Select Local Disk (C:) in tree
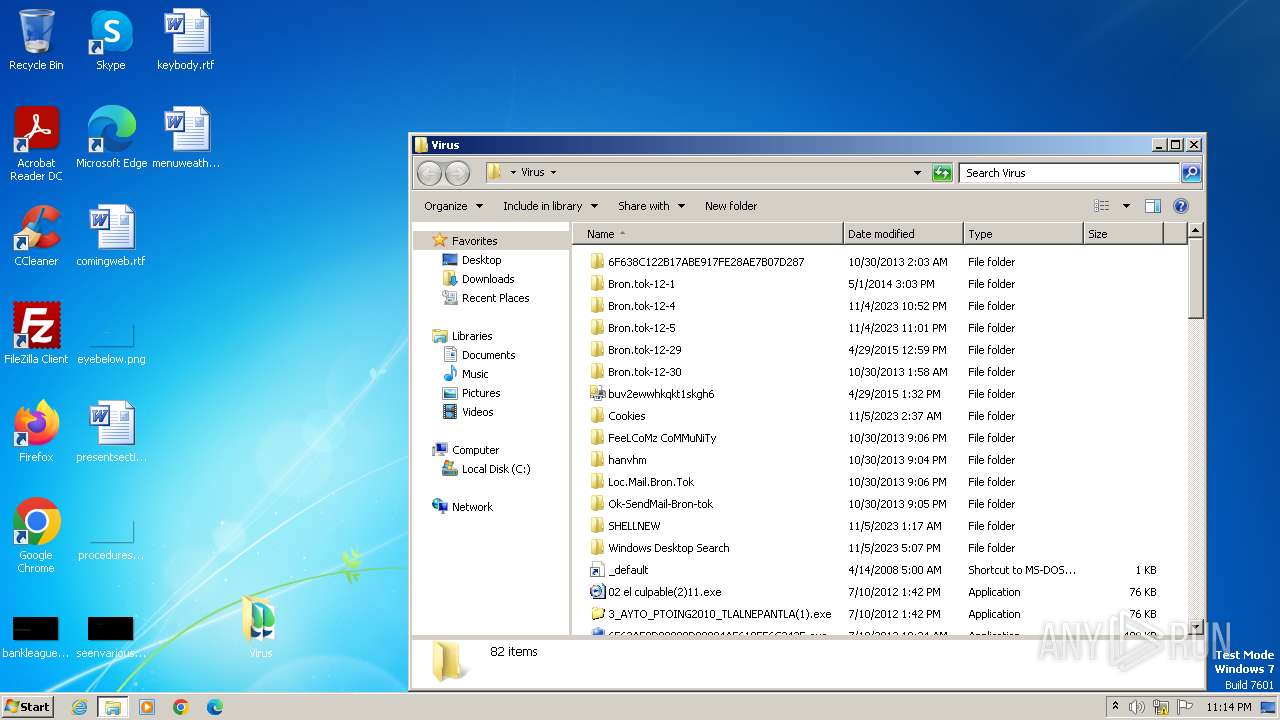 coord(496,469)
